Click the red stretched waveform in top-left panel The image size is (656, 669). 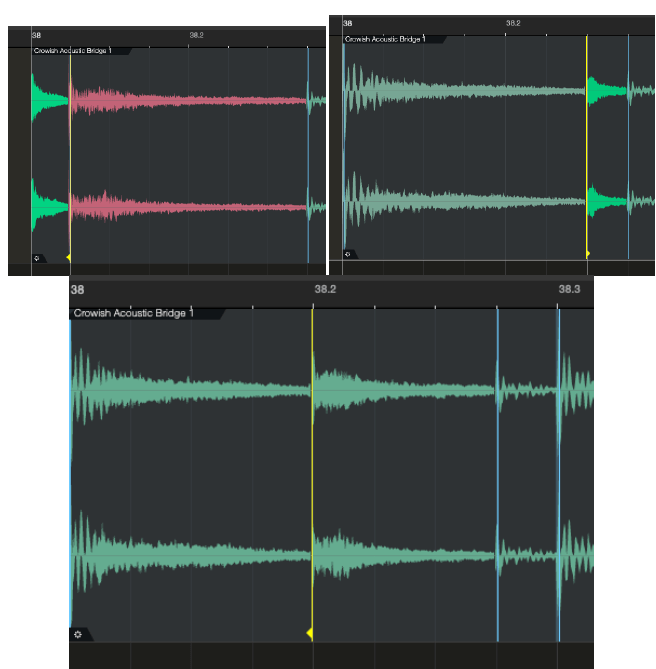(190, 100)
